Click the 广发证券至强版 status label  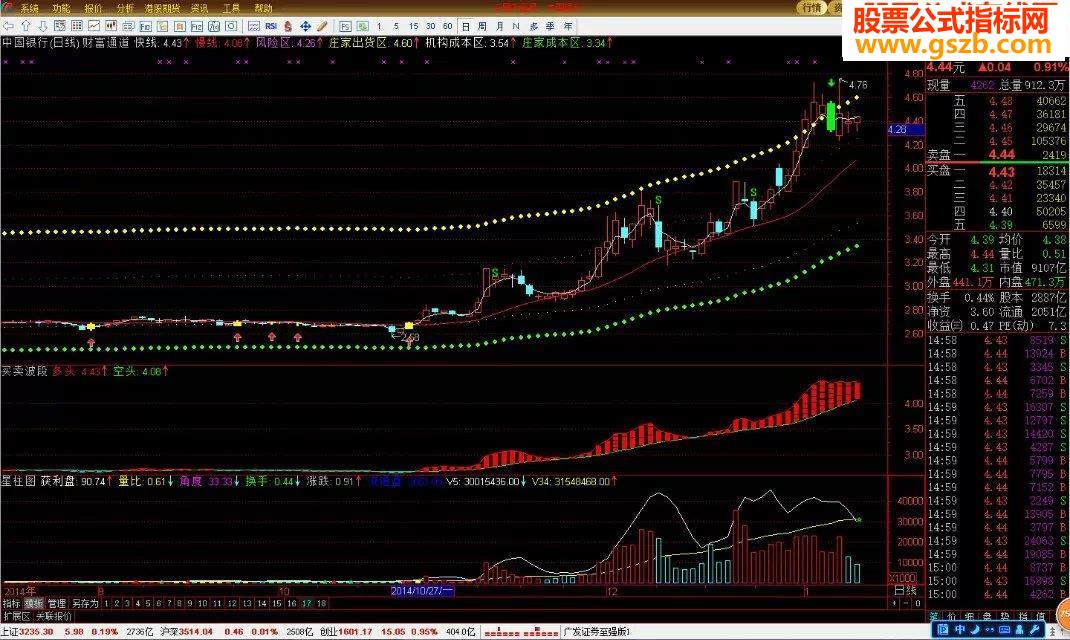coord(596,632)
